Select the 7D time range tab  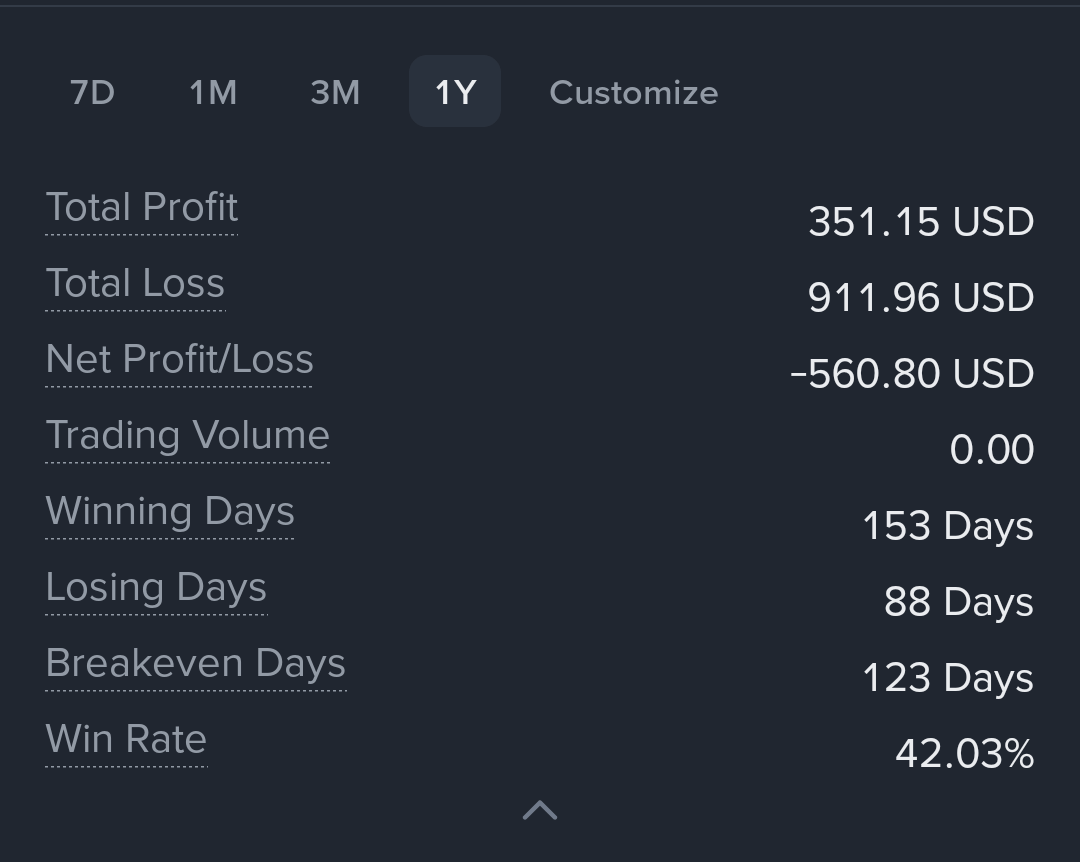(x=92, y=92)
